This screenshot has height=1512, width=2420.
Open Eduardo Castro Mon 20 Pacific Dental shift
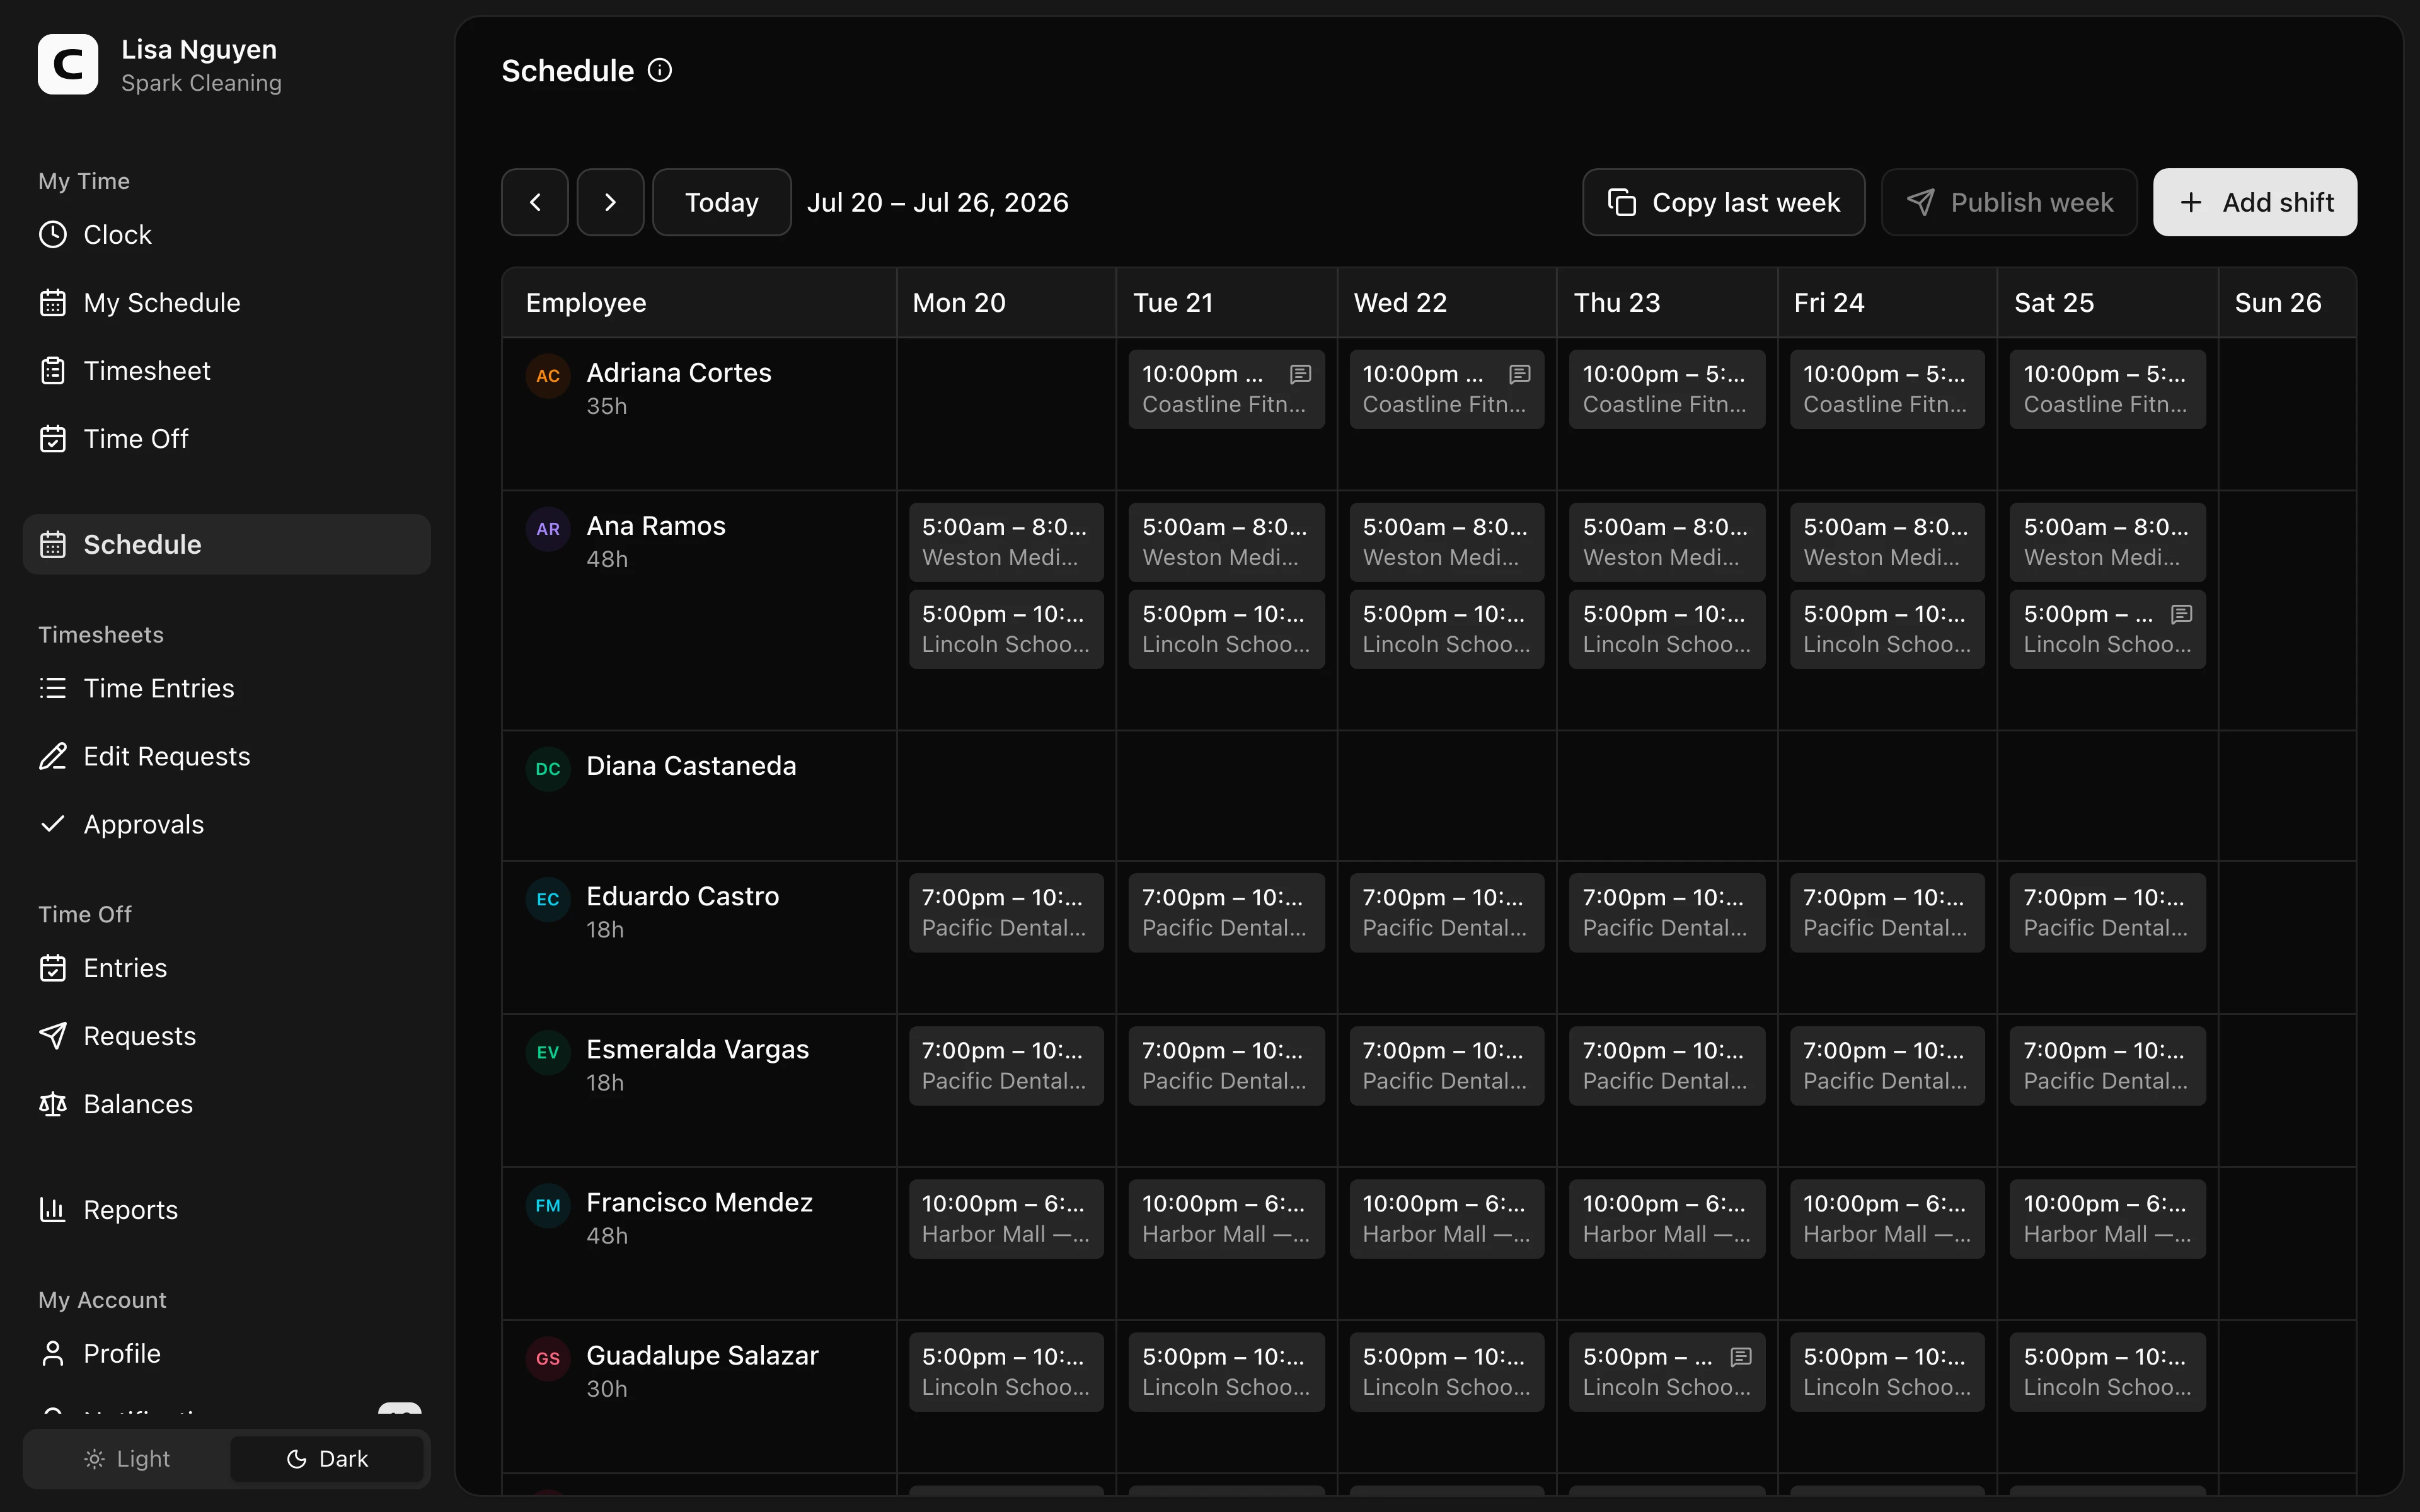[x=1006, y=913]
